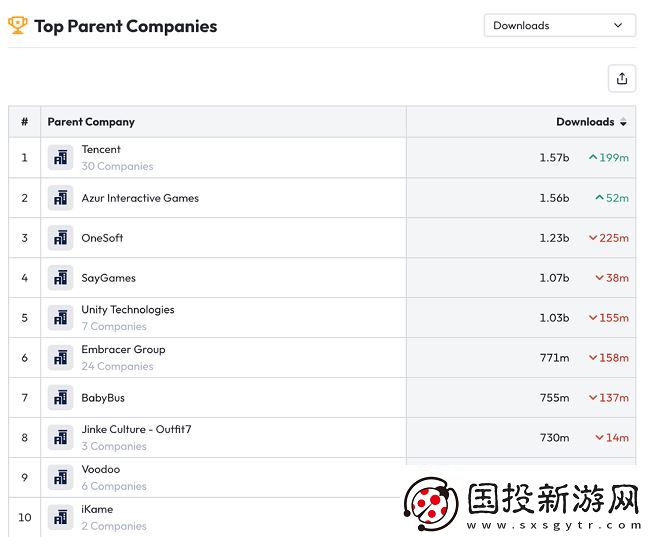This screenshot has height=537, width=650.
Task: Click Jinke Culture - Outfit7 company icon
Action: 61,438
